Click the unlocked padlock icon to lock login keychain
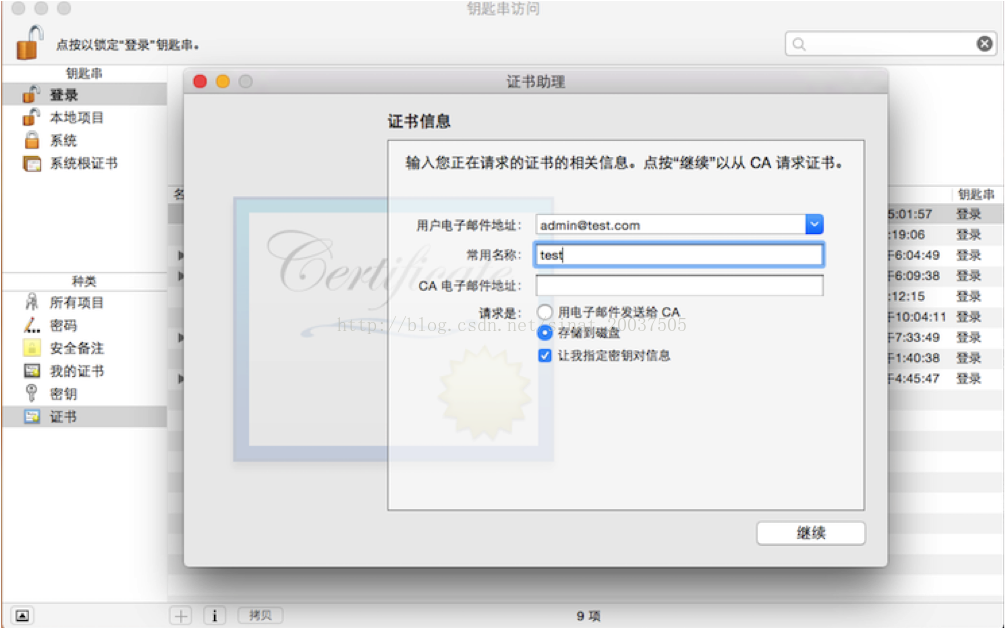This screenshot has height=629, width=1005. coord(29,42)
